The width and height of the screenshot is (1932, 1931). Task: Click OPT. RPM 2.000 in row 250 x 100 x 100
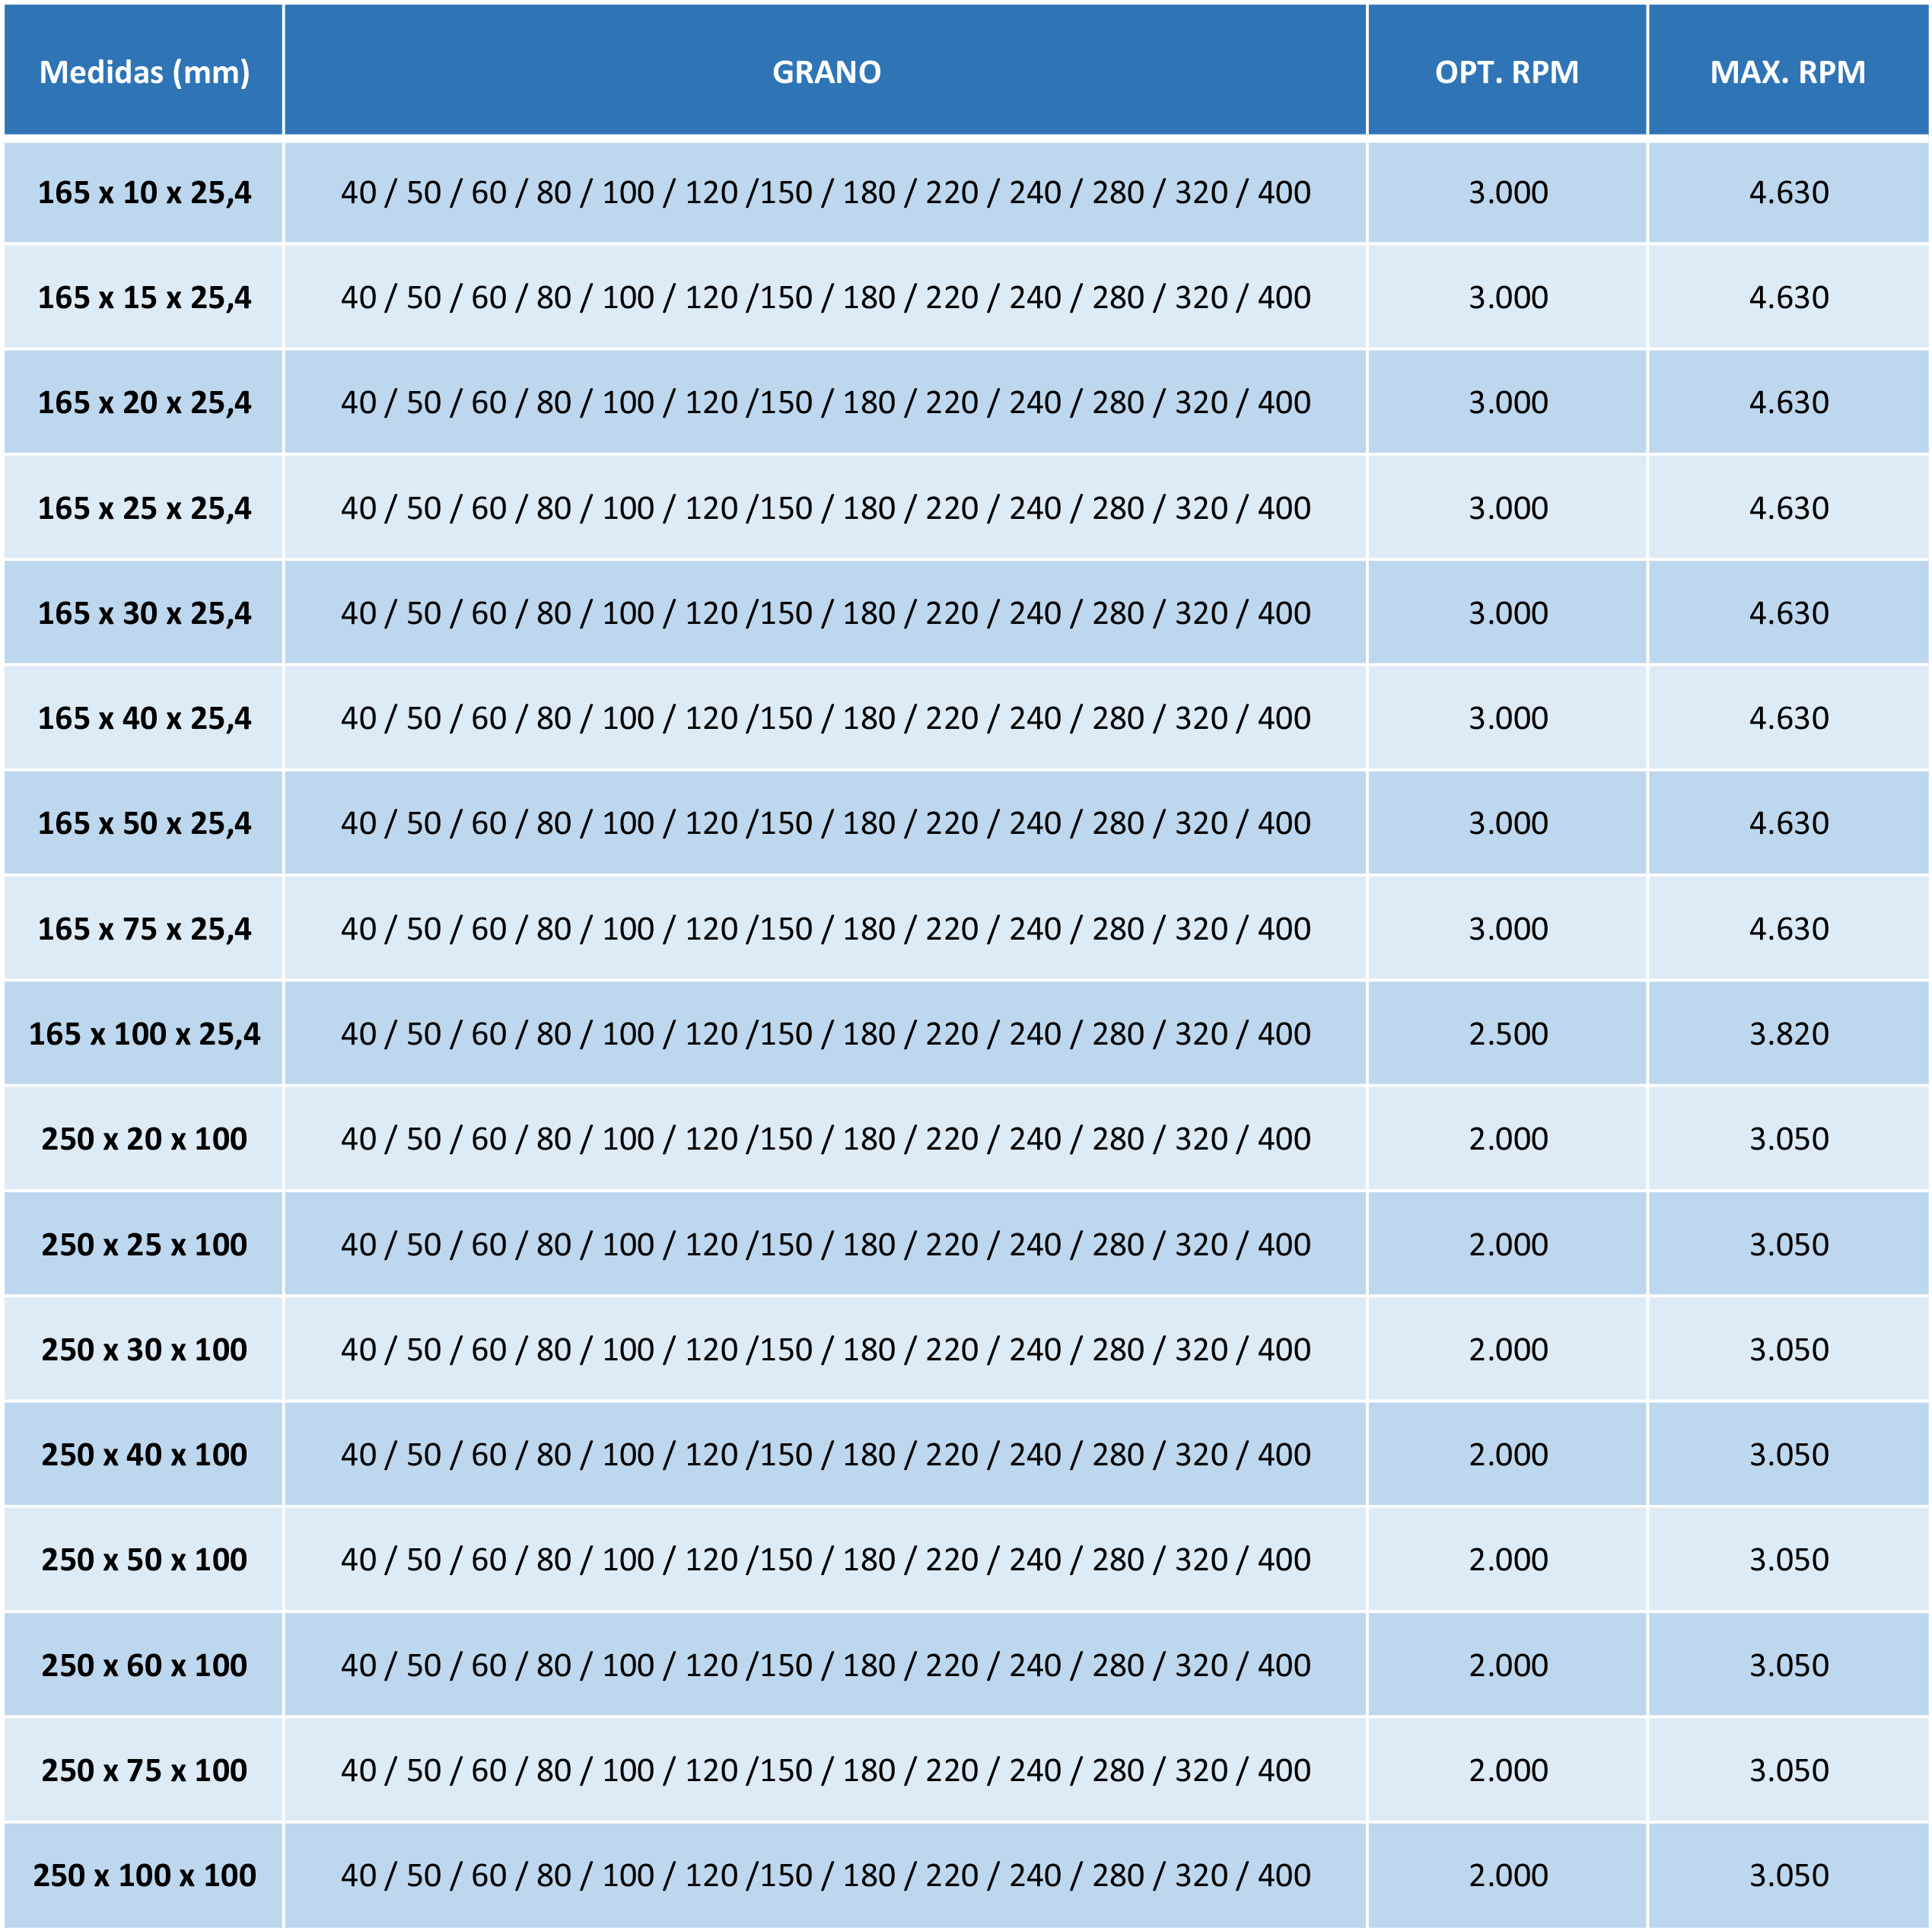[1508, 1876]
